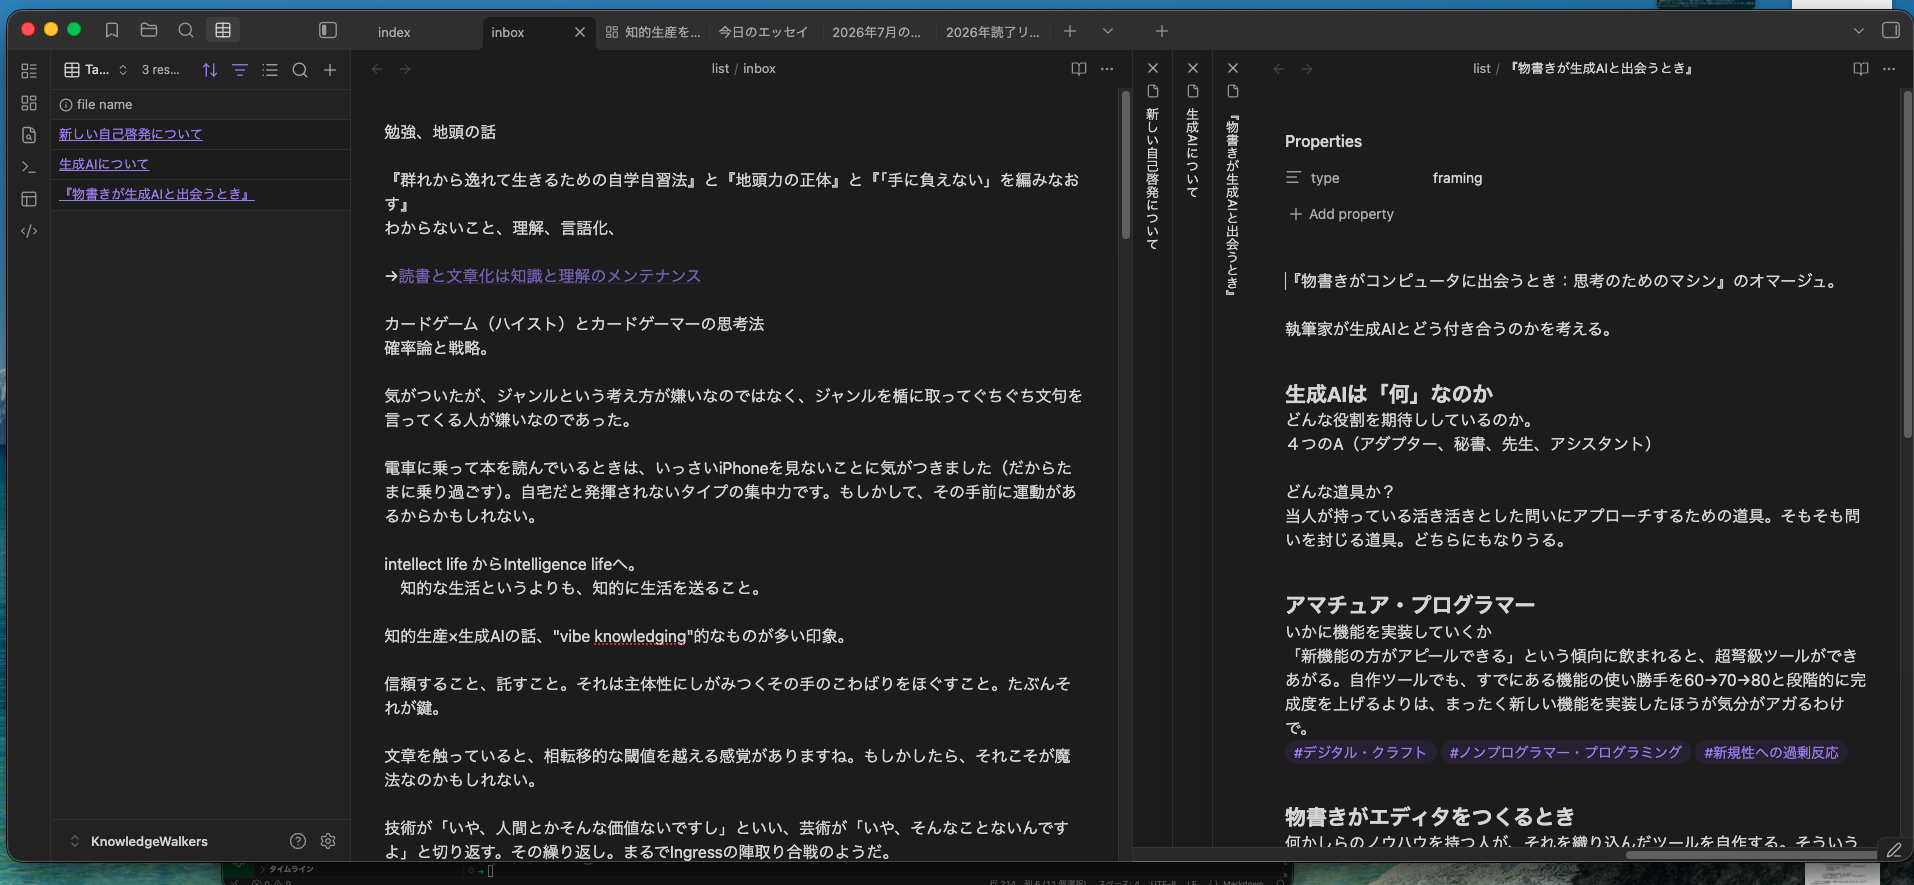The height and width of the screenshot is (885, 1914).
Task: Open the terminal prompt ribbon icon
Action: pos(29,167)
